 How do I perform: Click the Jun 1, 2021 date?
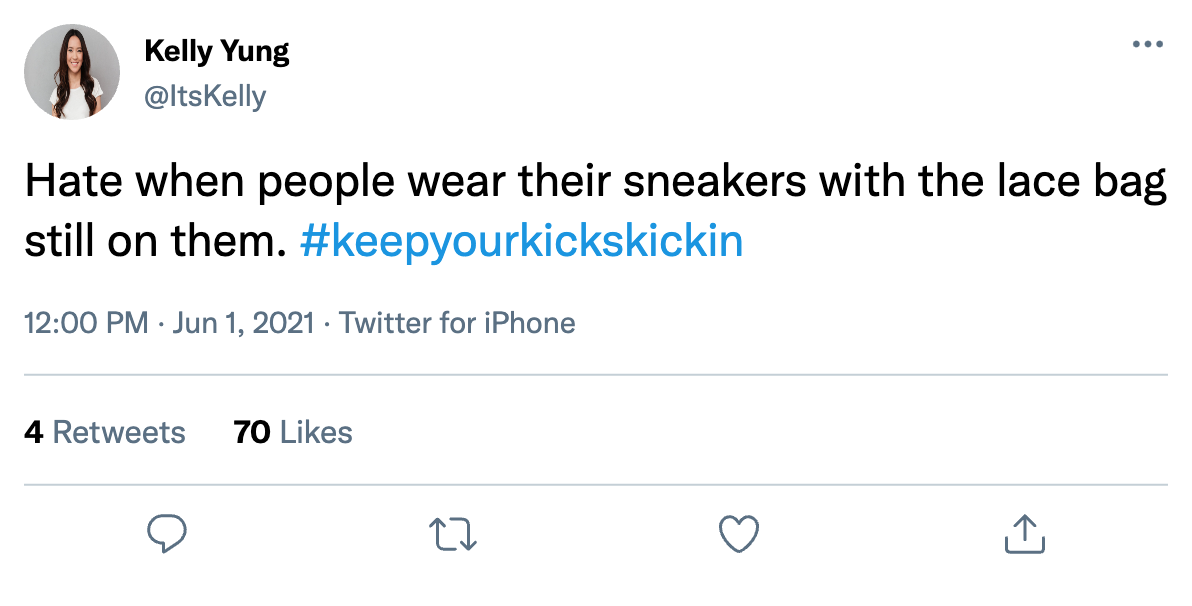(x=245, y=324)
